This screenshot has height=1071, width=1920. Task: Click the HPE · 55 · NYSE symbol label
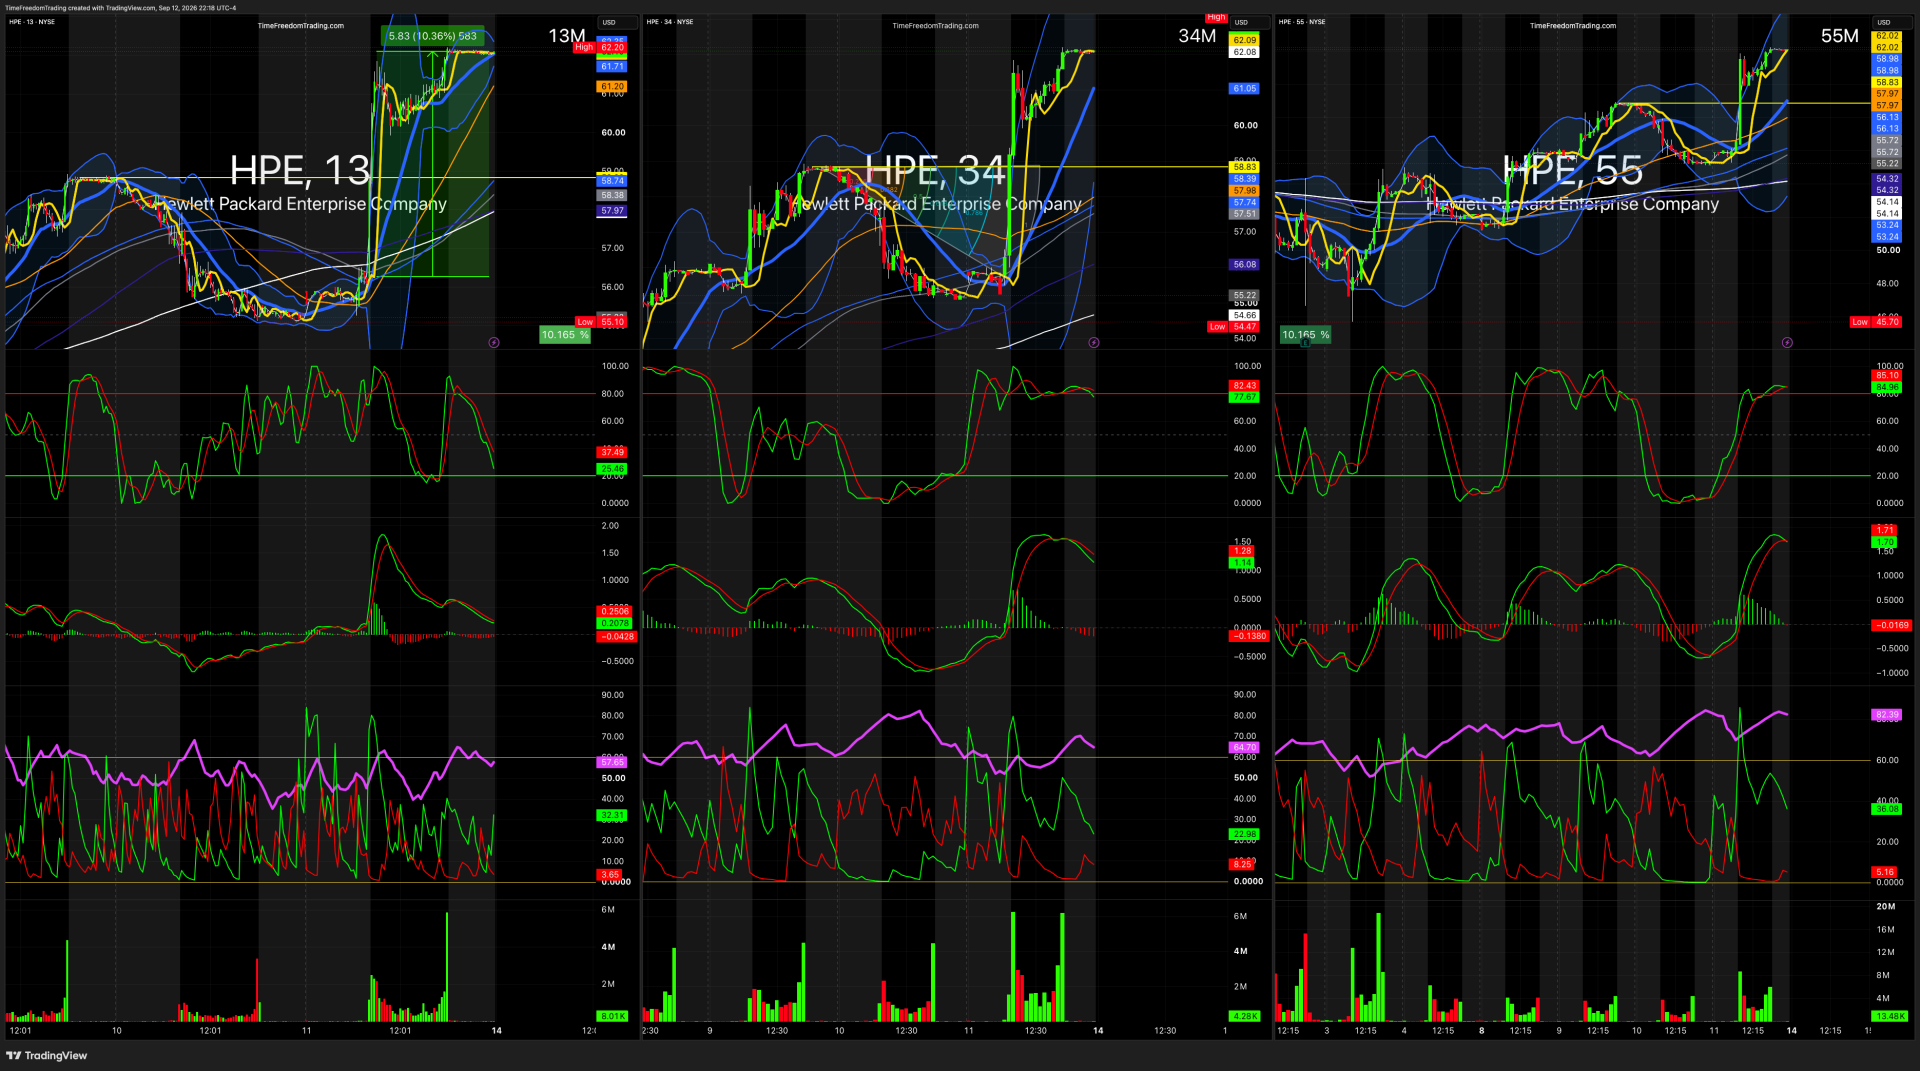(1302, 21)
